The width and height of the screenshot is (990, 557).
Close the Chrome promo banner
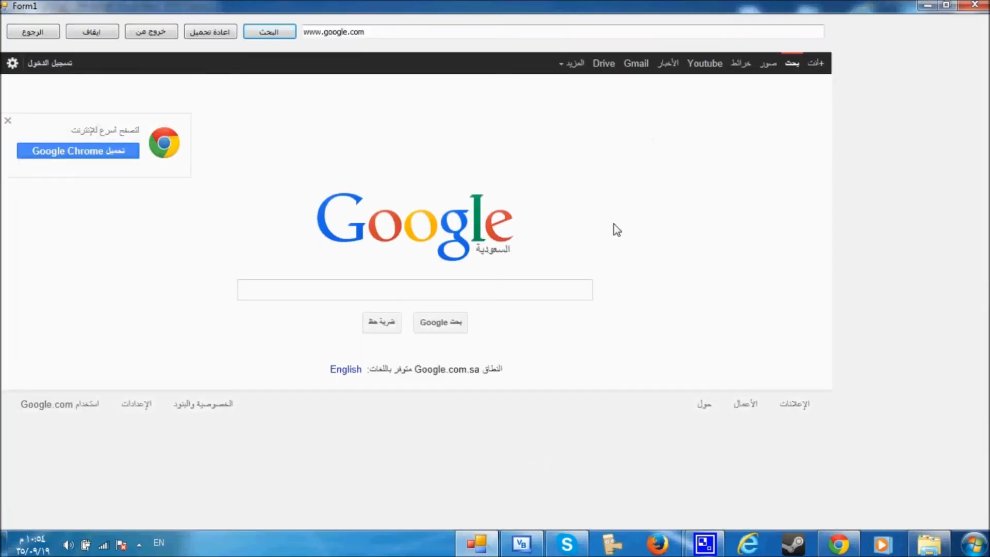click(8, 120)
